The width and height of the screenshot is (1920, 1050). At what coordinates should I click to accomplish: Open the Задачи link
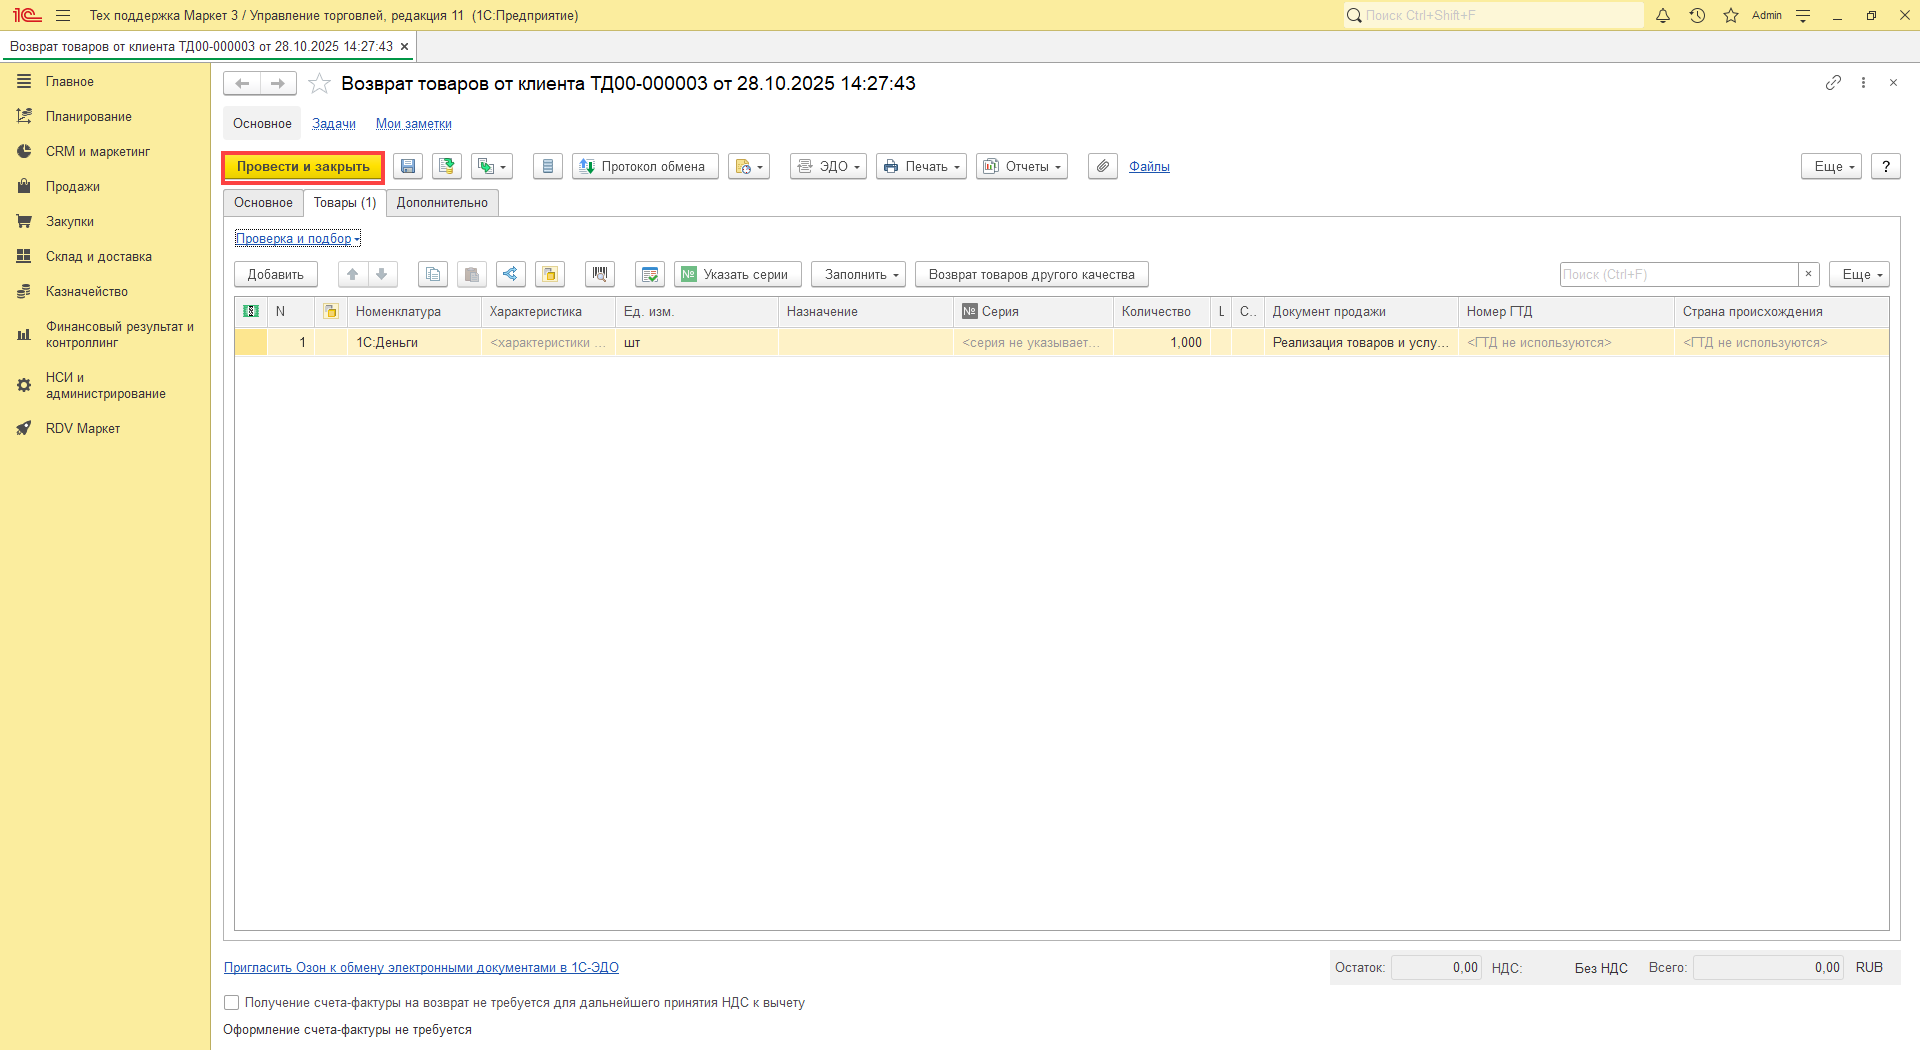tap(334, 123)
